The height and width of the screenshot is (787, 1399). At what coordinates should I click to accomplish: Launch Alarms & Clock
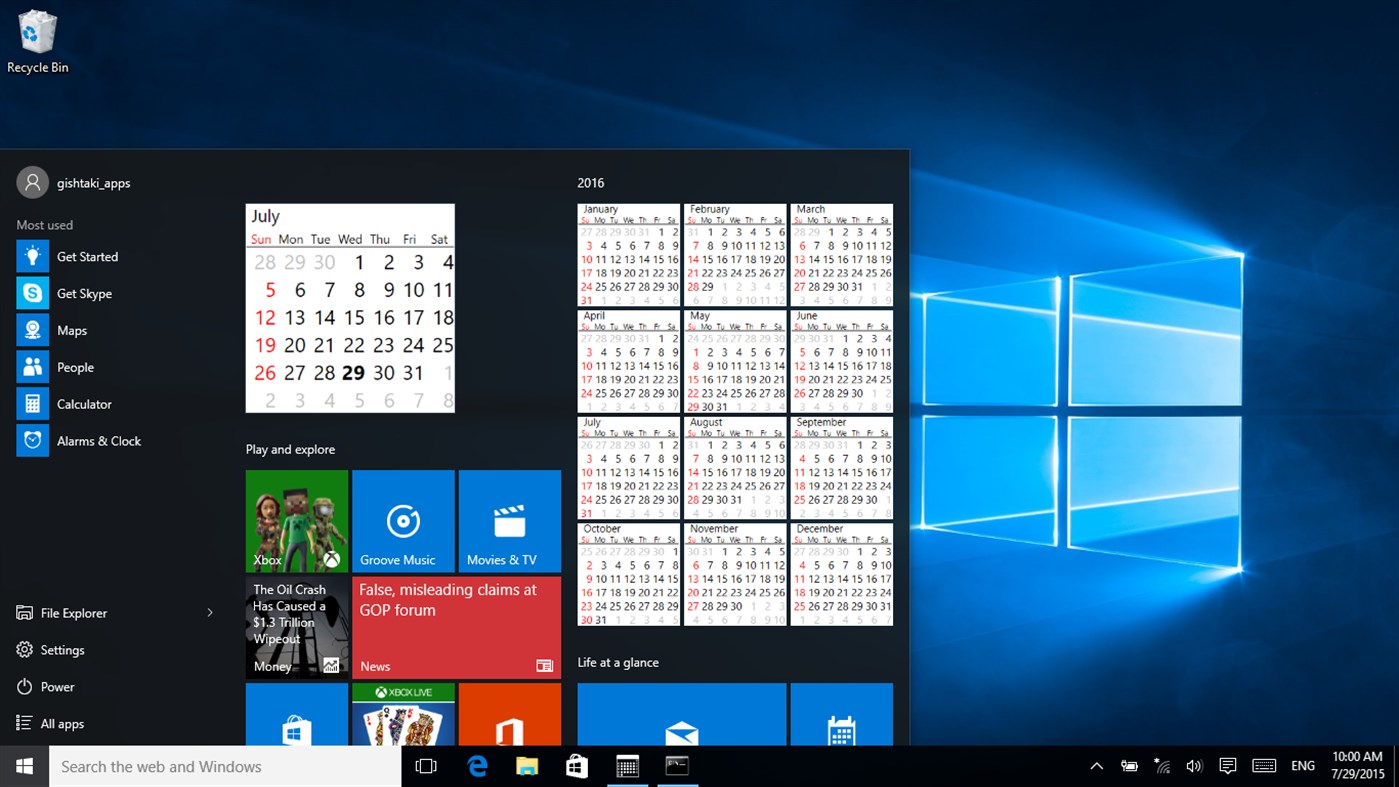pos(99,441)
